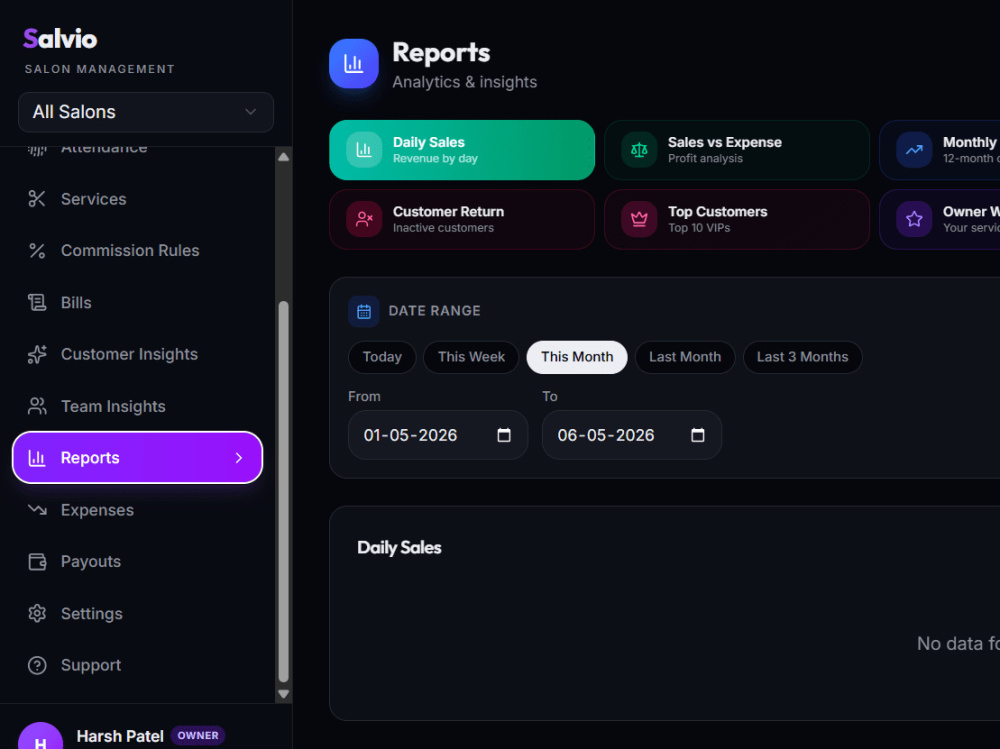This screenshot has height=749, width=1000.
Task: Click the Customer Return user-x icon
Action: click(364, 219)
